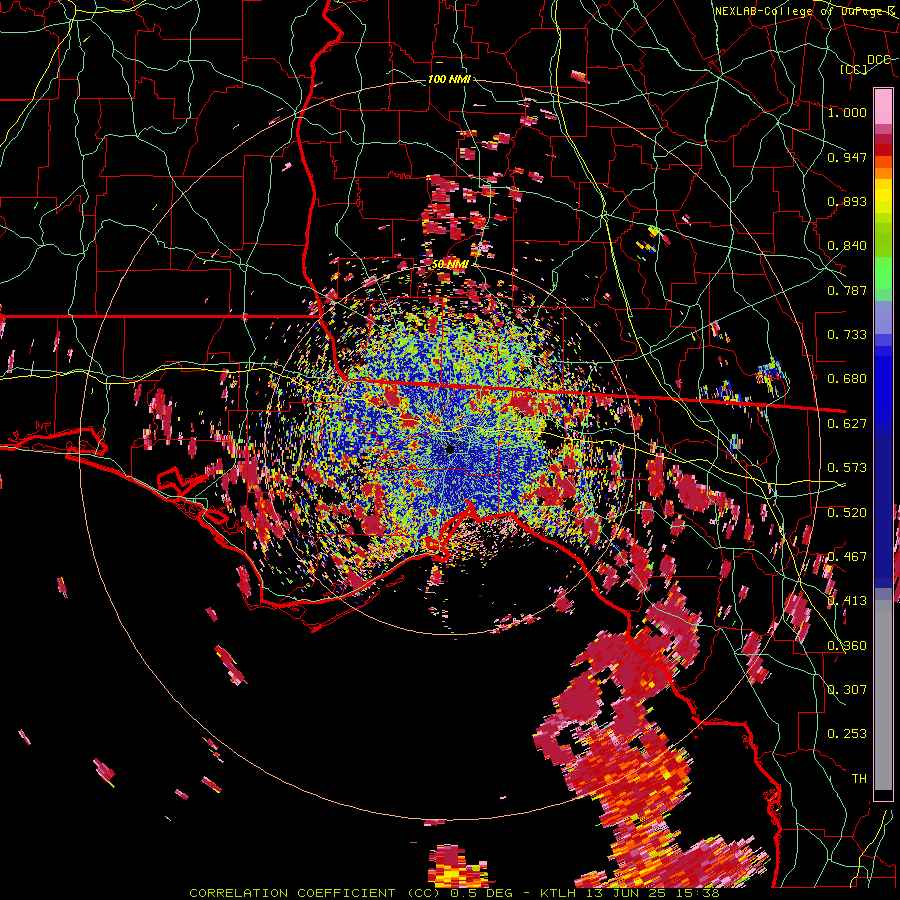Select the 0.680 color scale value
This screenshot has width=900, height=900.
[x=847, y=379]
